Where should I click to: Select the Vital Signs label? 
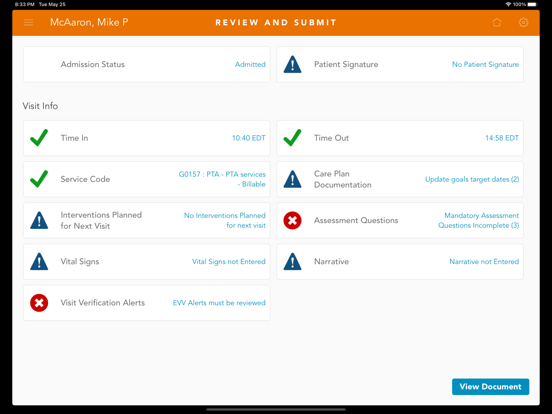(x=80, y=262)
